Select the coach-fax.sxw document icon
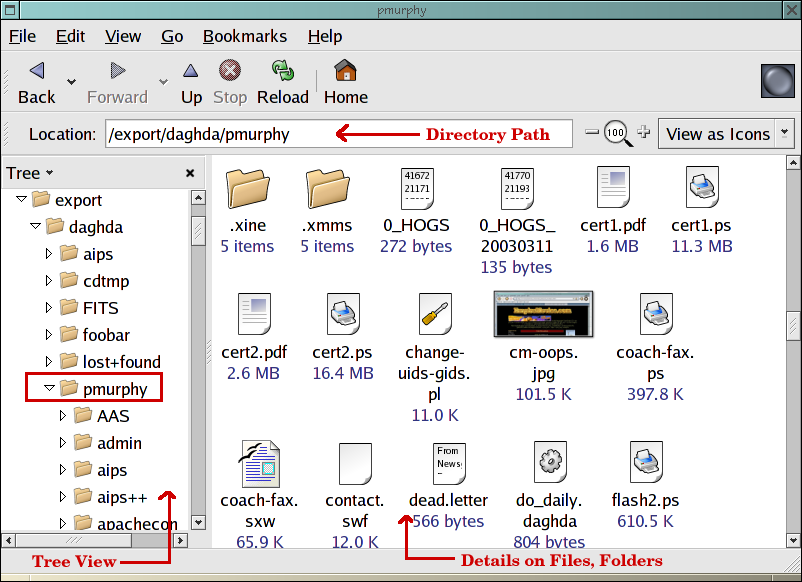802x582 pixels. click(259, 463)
